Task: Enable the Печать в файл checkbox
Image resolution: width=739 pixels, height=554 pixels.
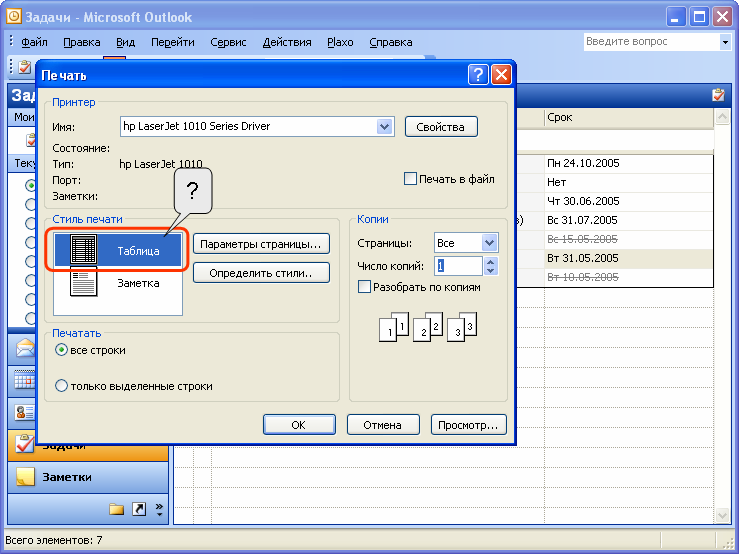Action: [410, 179]
